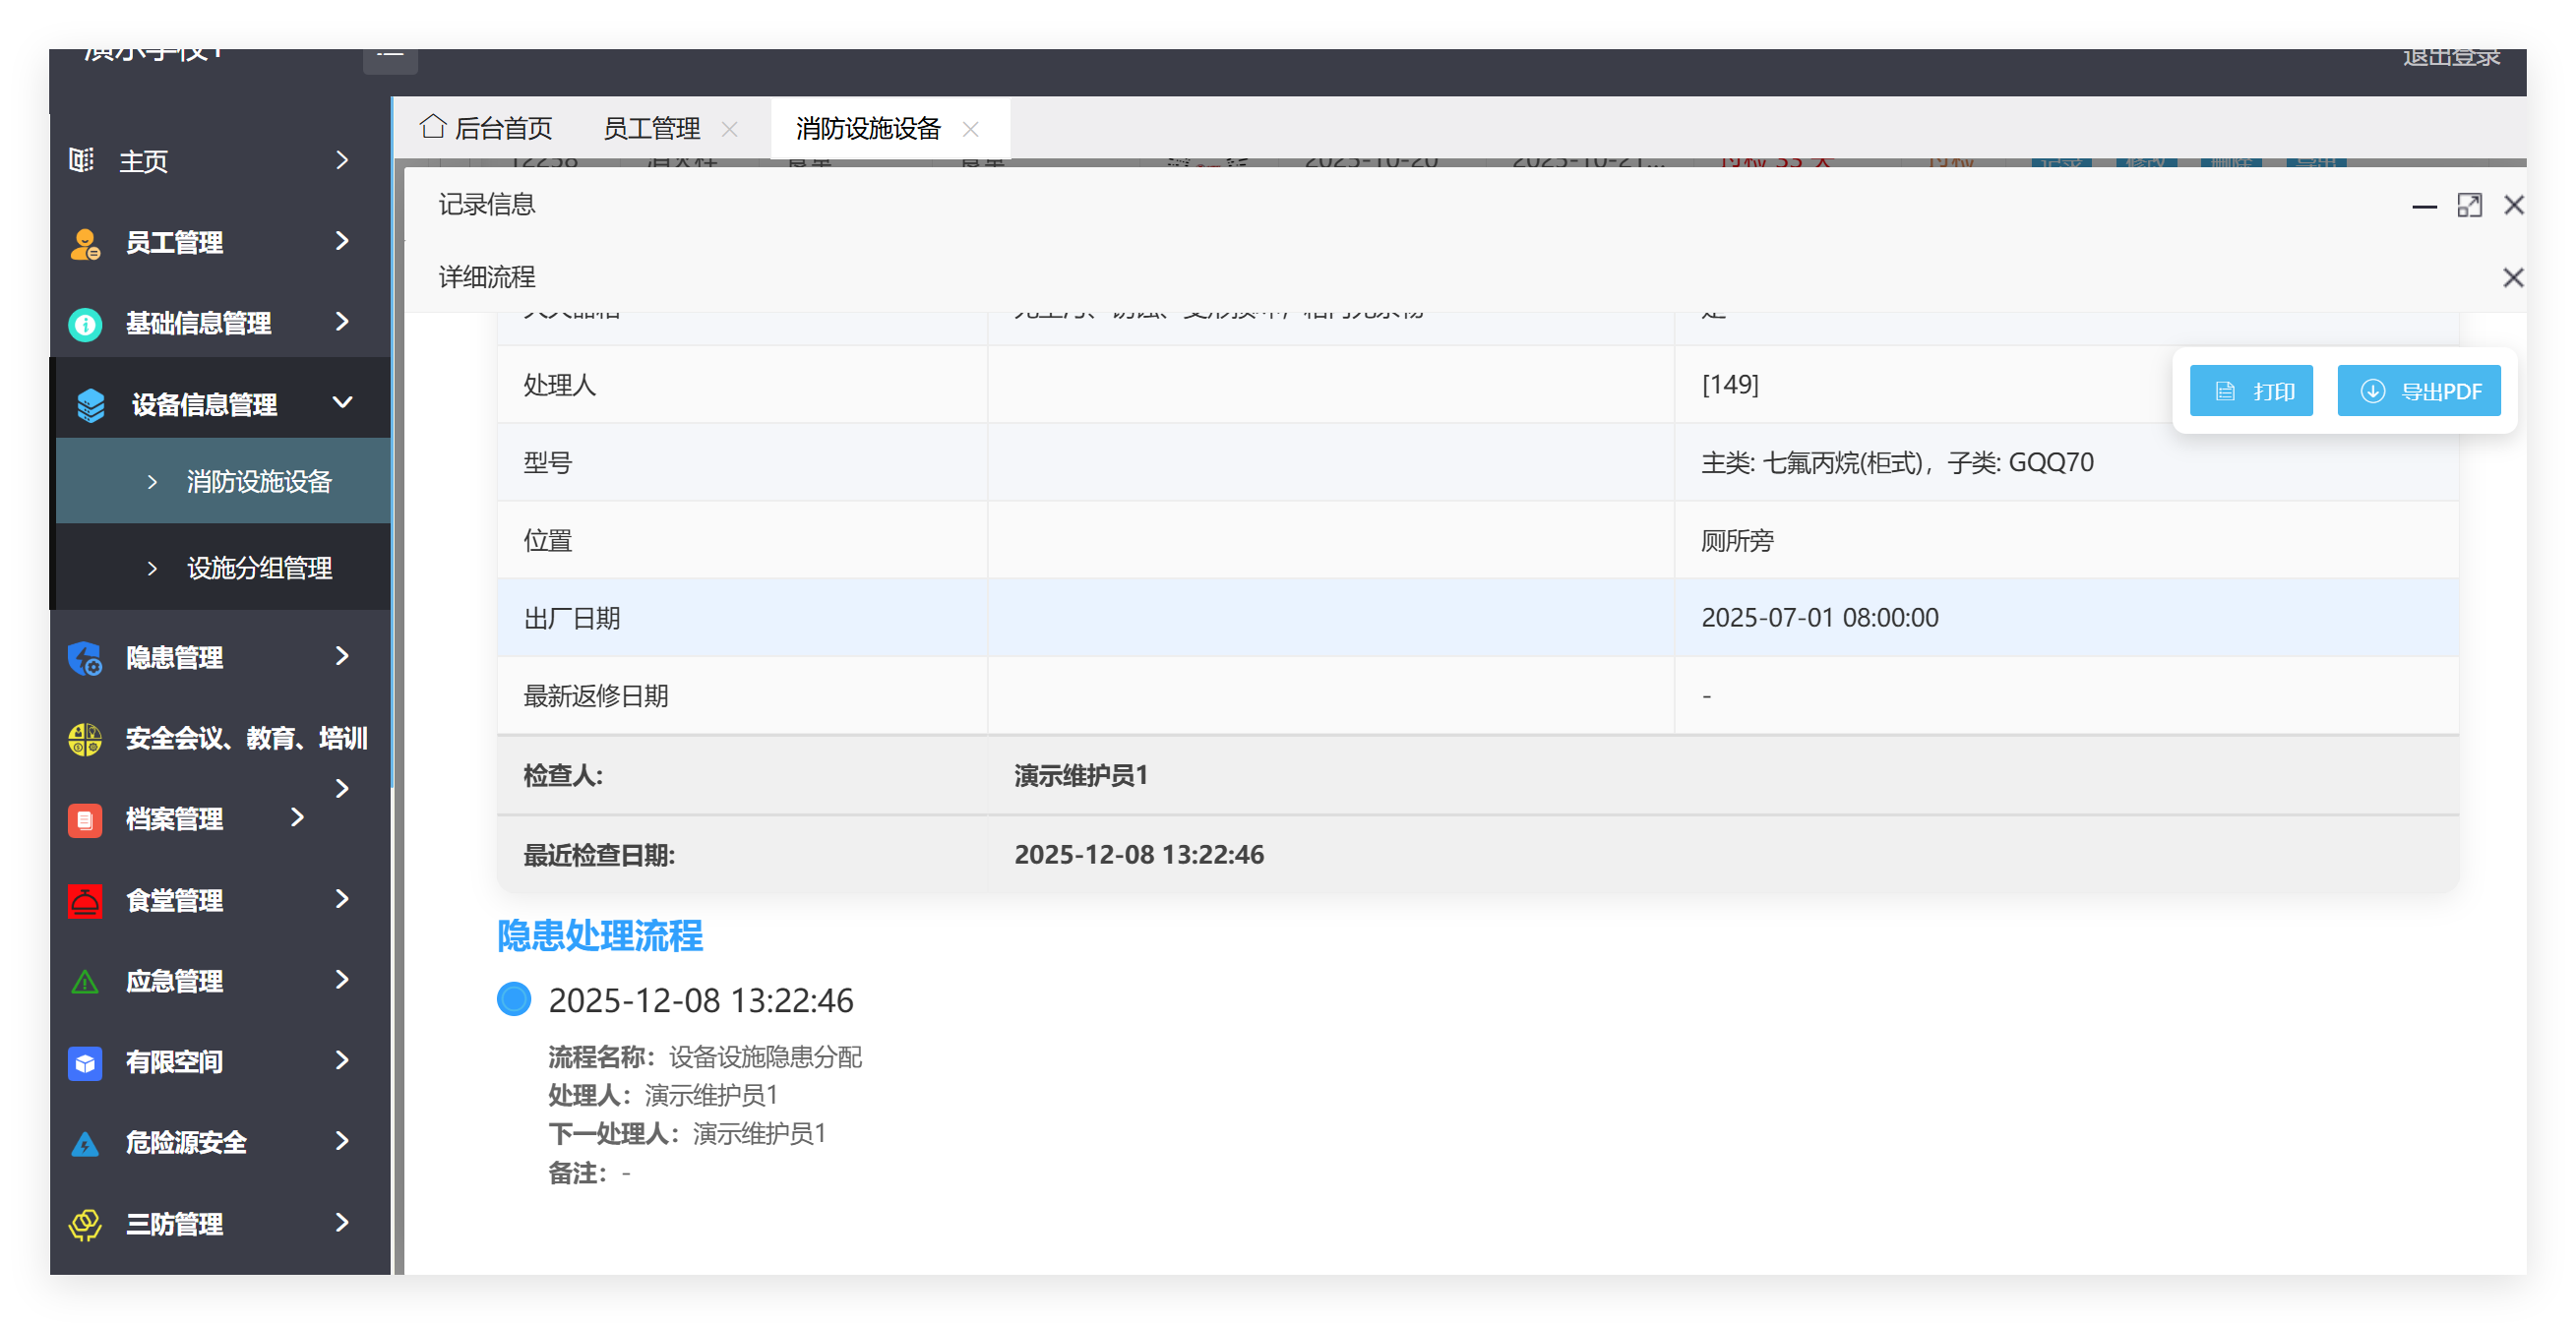Image resolution: width=2576 pixels, height=1324 pixels.
Task: Select the 安全会议、教育、培训 icon
Action: coord(84,738)
